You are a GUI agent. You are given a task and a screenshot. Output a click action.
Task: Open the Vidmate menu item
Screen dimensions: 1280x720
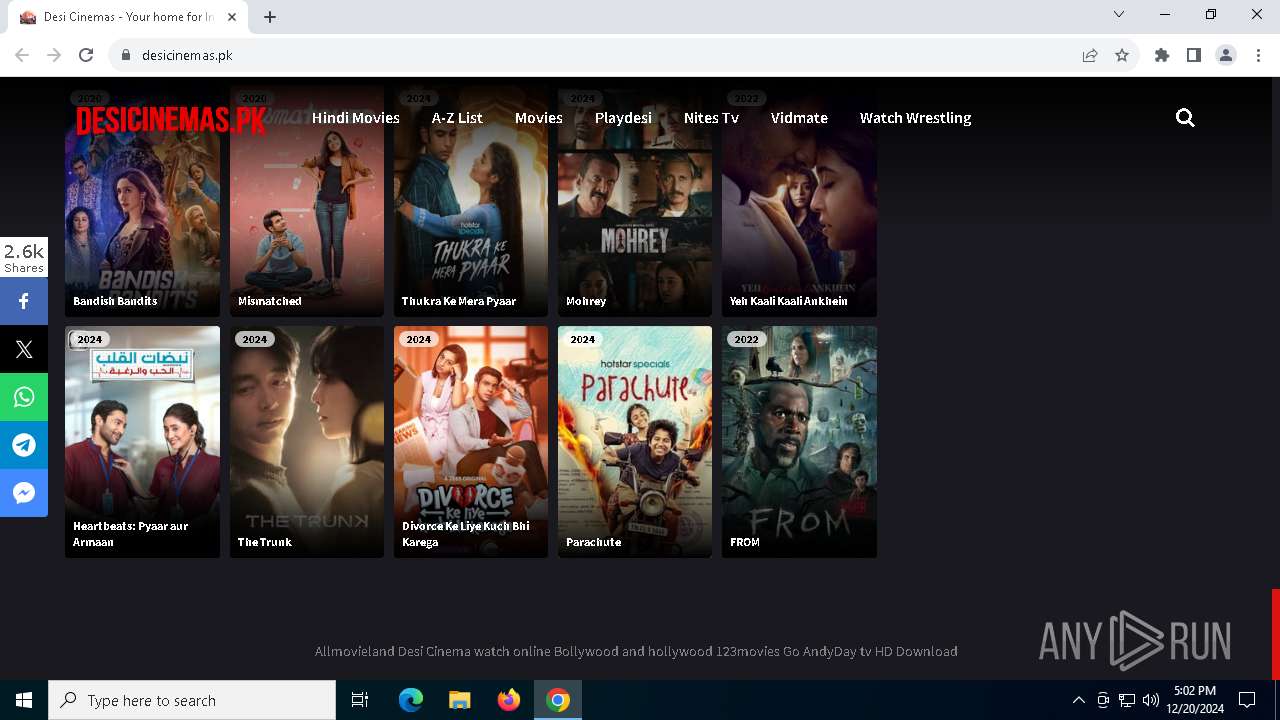(799, 118)
